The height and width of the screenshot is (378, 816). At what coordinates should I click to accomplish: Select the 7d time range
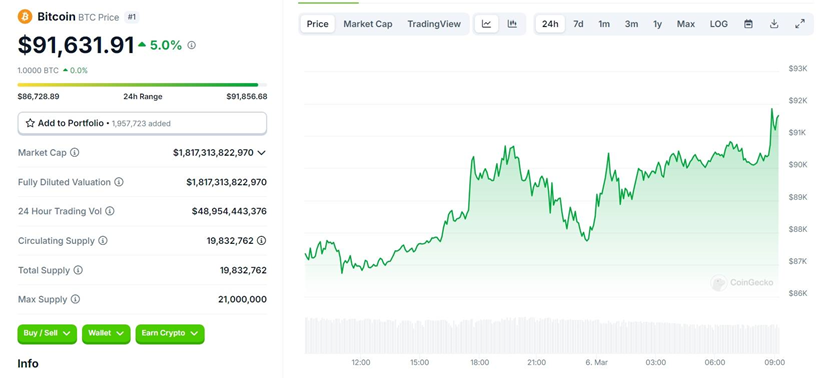coord(578,24)
